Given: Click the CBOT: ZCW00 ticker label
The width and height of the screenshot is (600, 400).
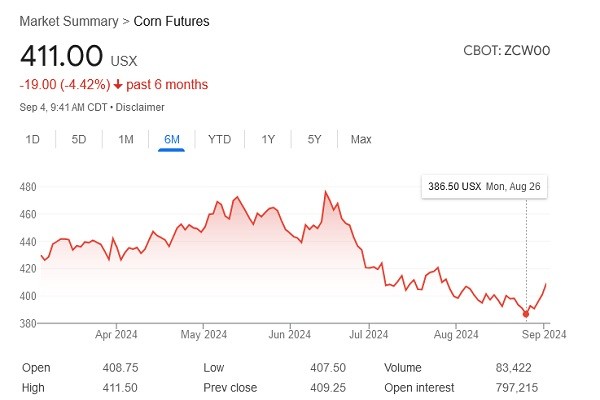Looking at the screenshot, I should [507, 50].
